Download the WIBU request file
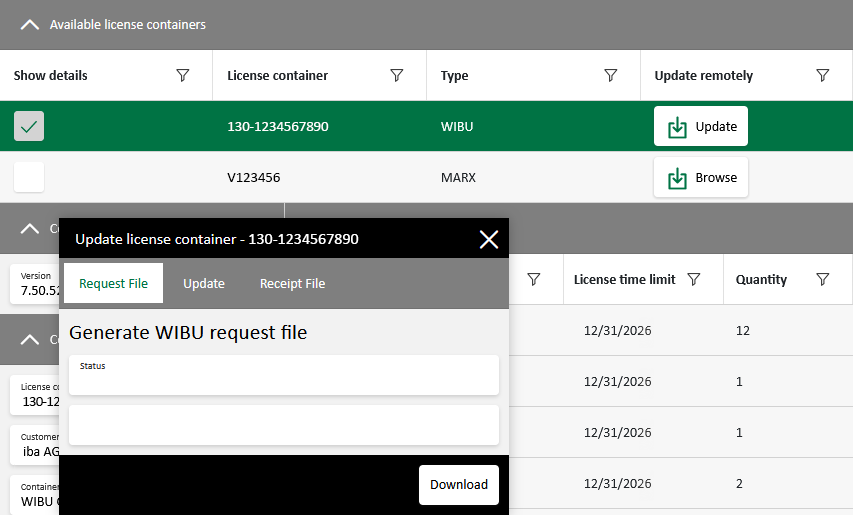The height and width of the screenshot is (516, 853). pos(458,485)
